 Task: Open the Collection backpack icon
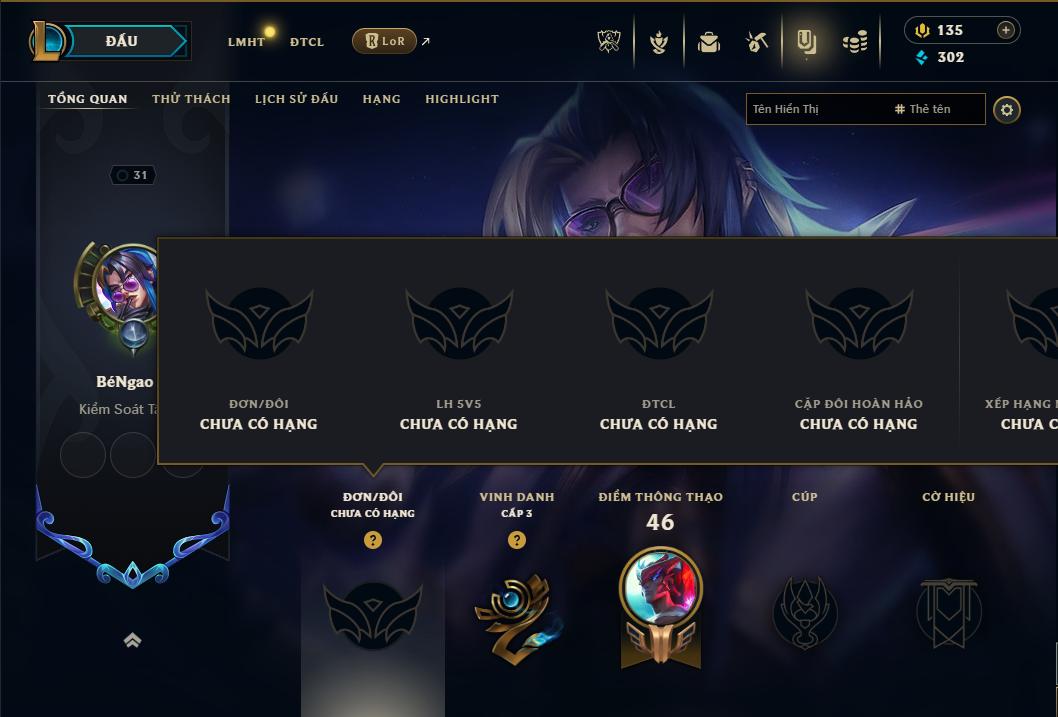[x=708, y=42]
